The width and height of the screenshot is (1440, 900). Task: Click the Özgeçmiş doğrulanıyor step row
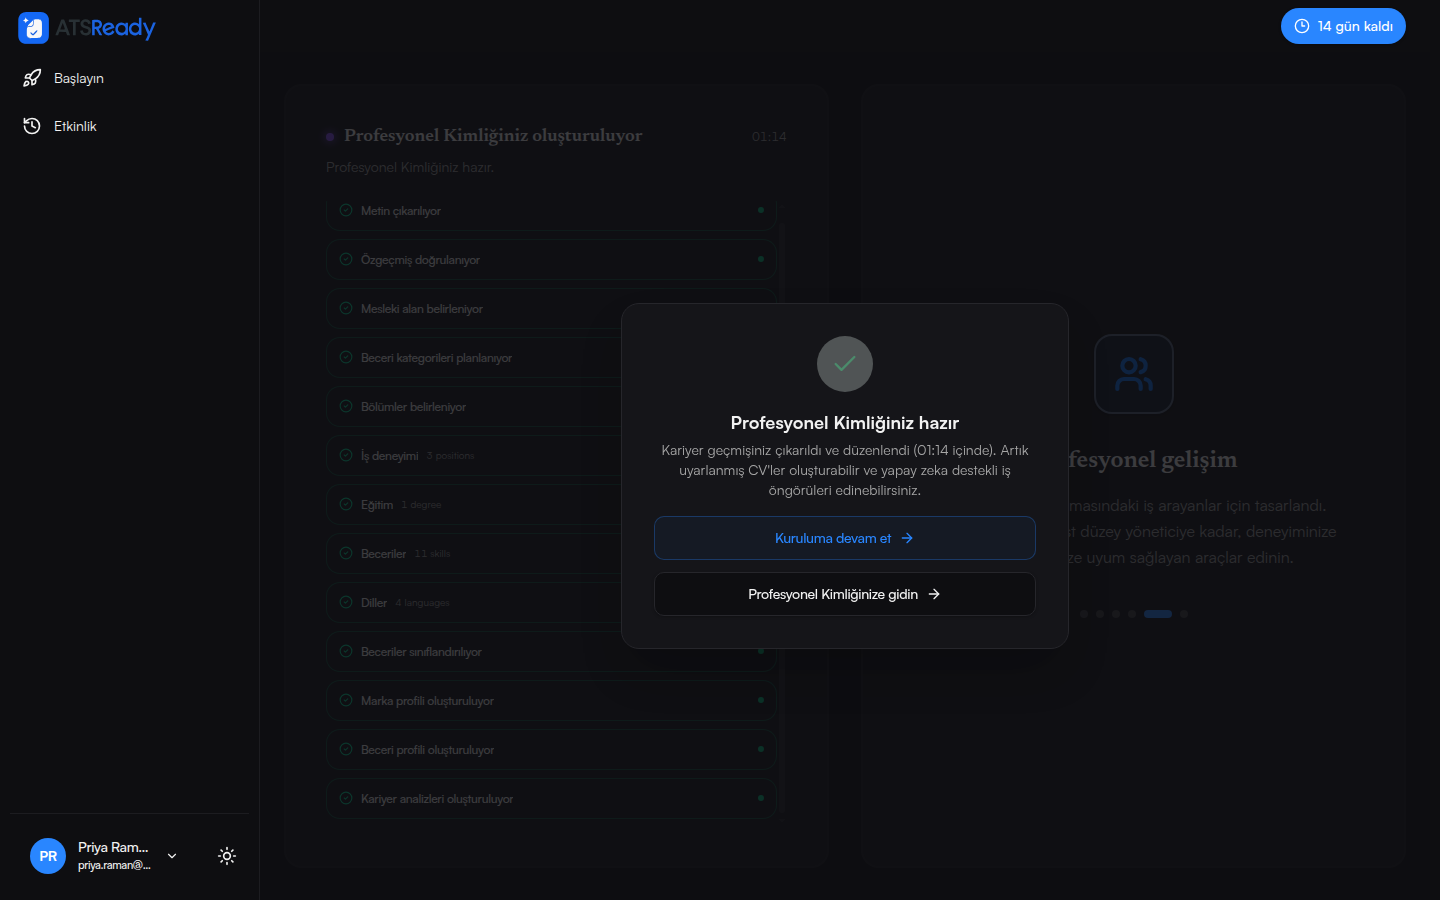click(551, 260)
